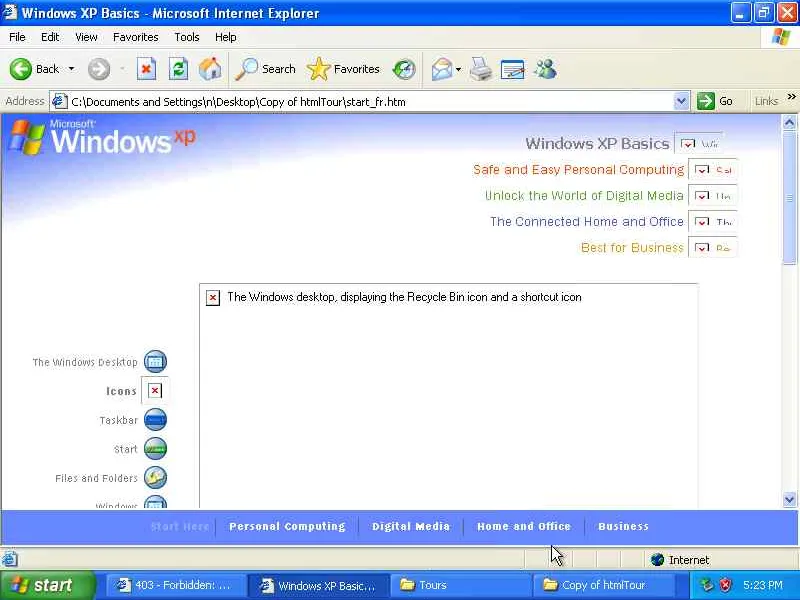The height and width of the screenshot is (600, 800).
Task: Open the Help menu
Action: pos(226,37)
